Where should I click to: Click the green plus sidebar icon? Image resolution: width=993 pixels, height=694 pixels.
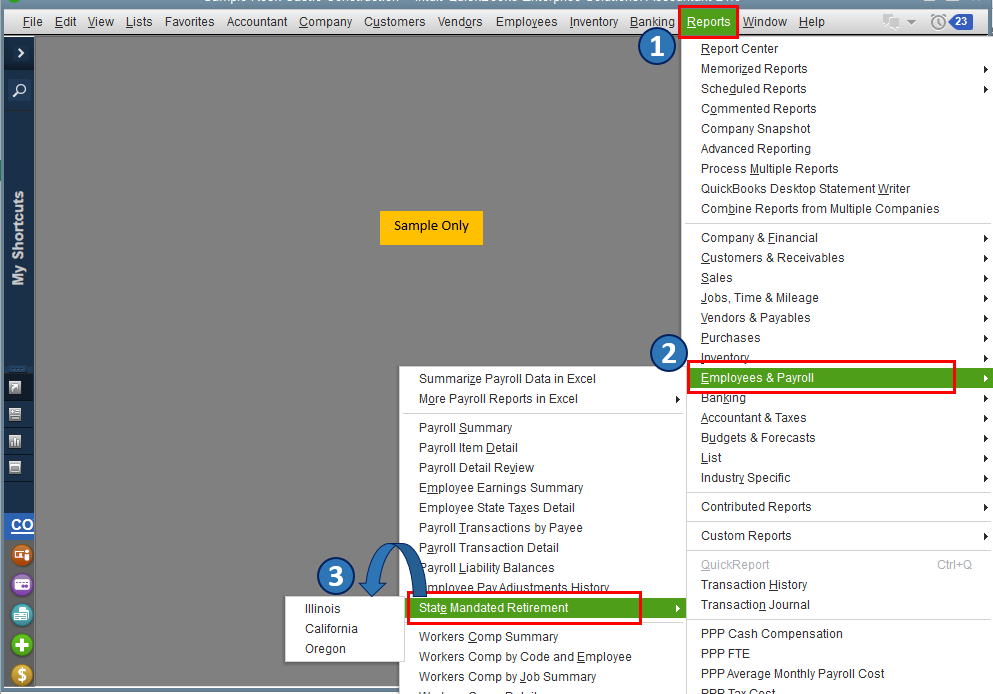tap(22, 645)
